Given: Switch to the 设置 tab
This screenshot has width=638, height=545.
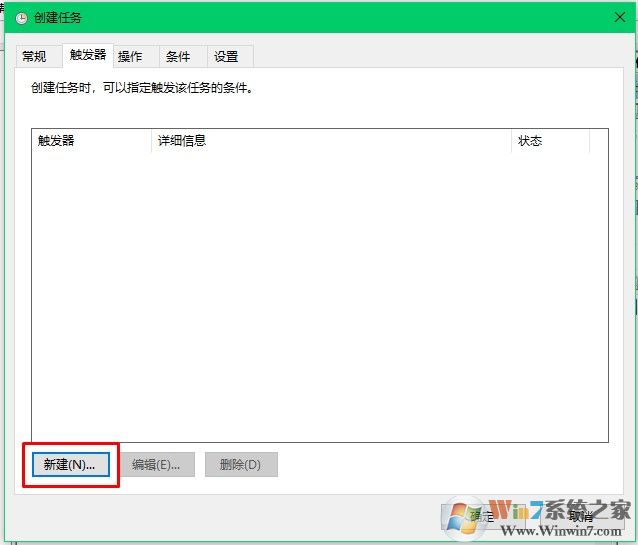Looking at the screenshot, I should point(226,57).
